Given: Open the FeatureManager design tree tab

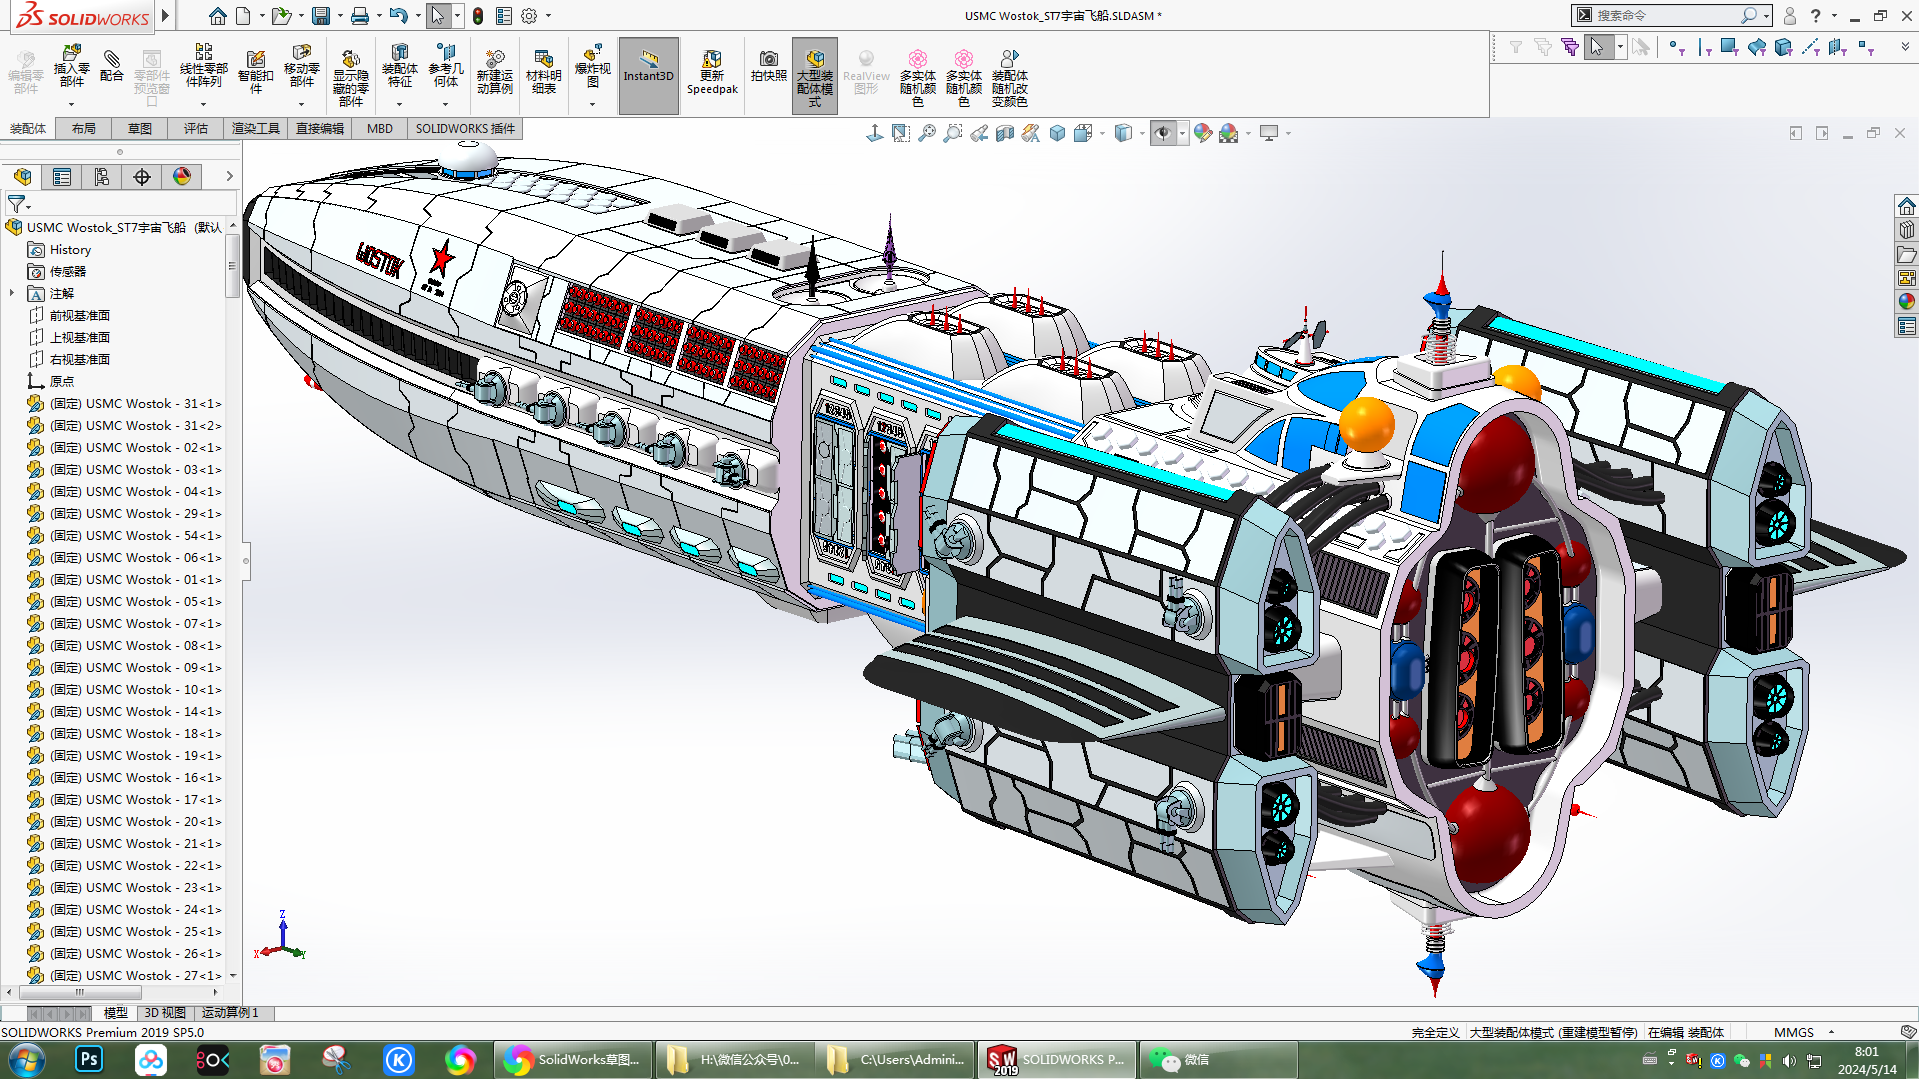Looking at the screenshot, I should tap(22, 177).
